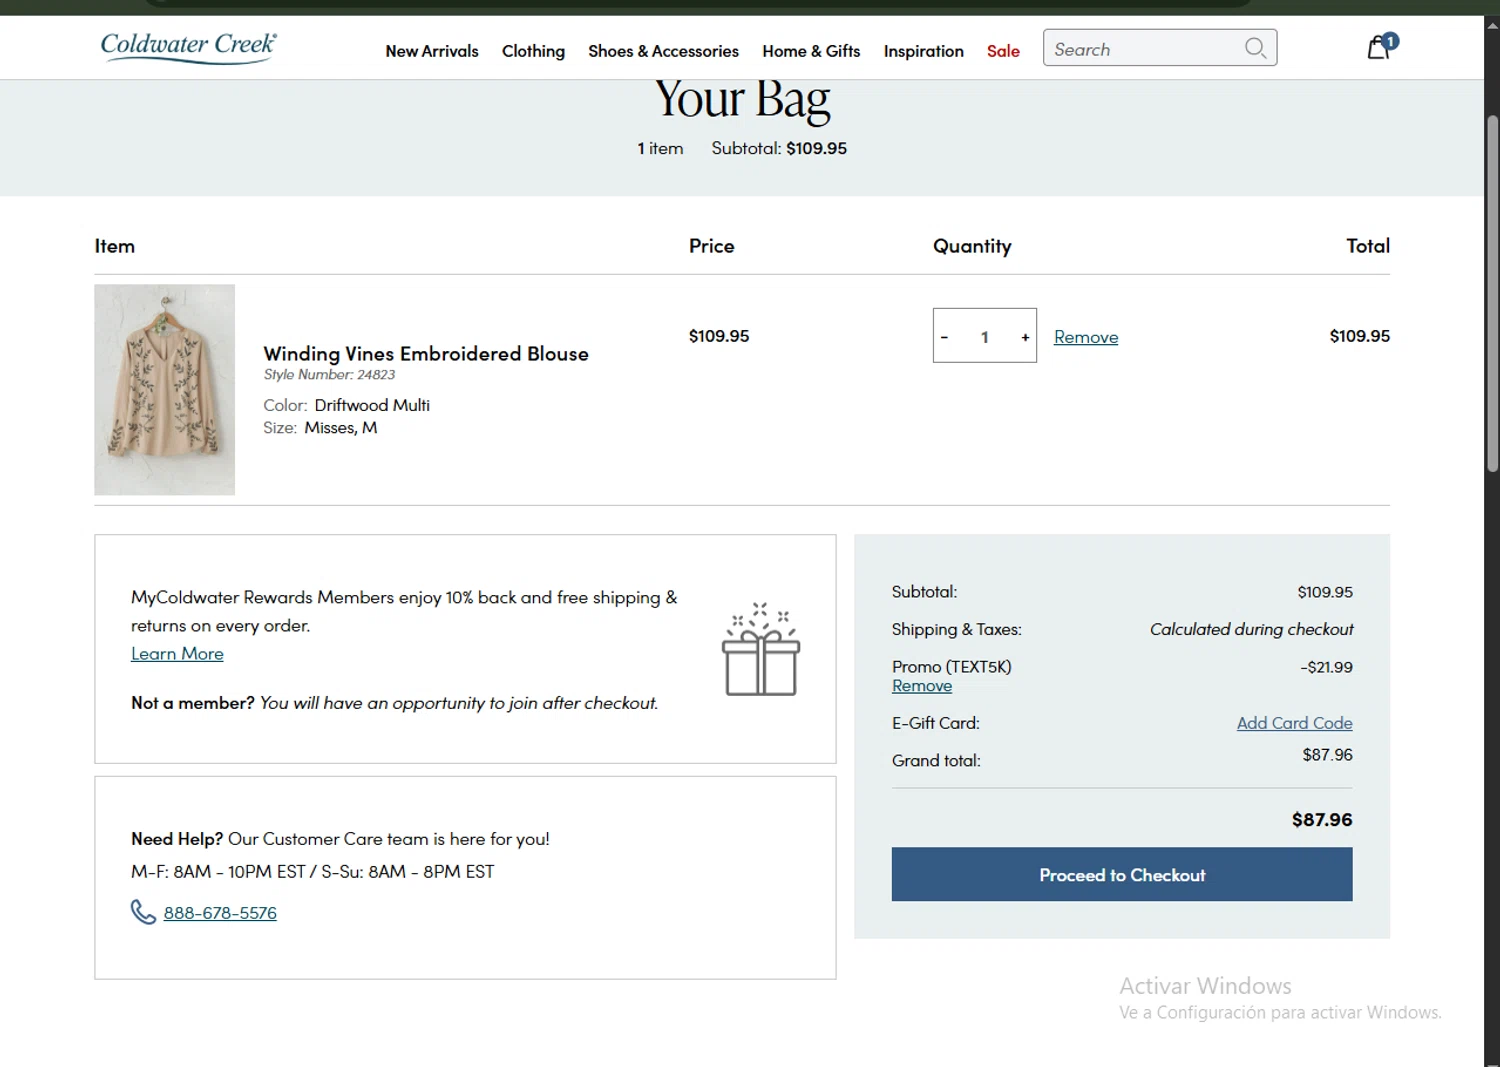Click Proceed to Checkout button
The height and width of the screenshot is (1067, 1500).
pos(1122,875)
